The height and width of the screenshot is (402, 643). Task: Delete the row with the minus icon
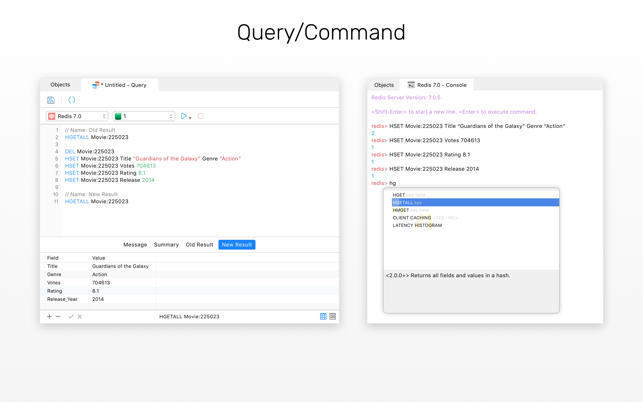[58, 317]
